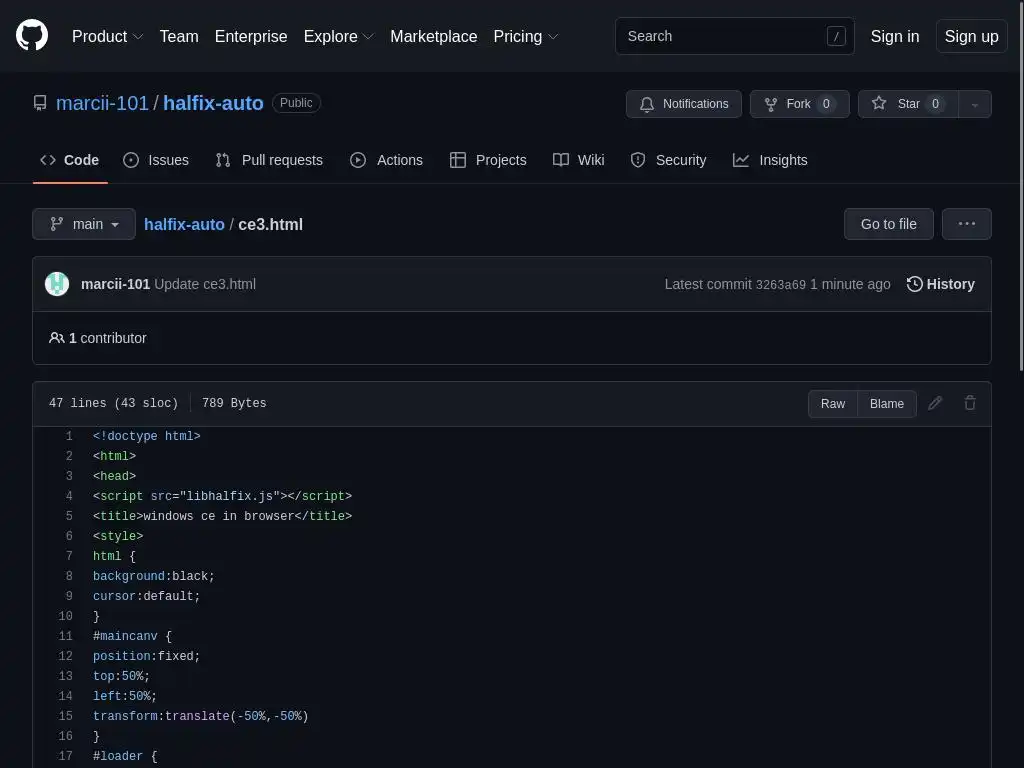Image resolution: width=1024 pixels, height=768 pixels.
Task: Open the Actions tab
Action: point(387,160)
